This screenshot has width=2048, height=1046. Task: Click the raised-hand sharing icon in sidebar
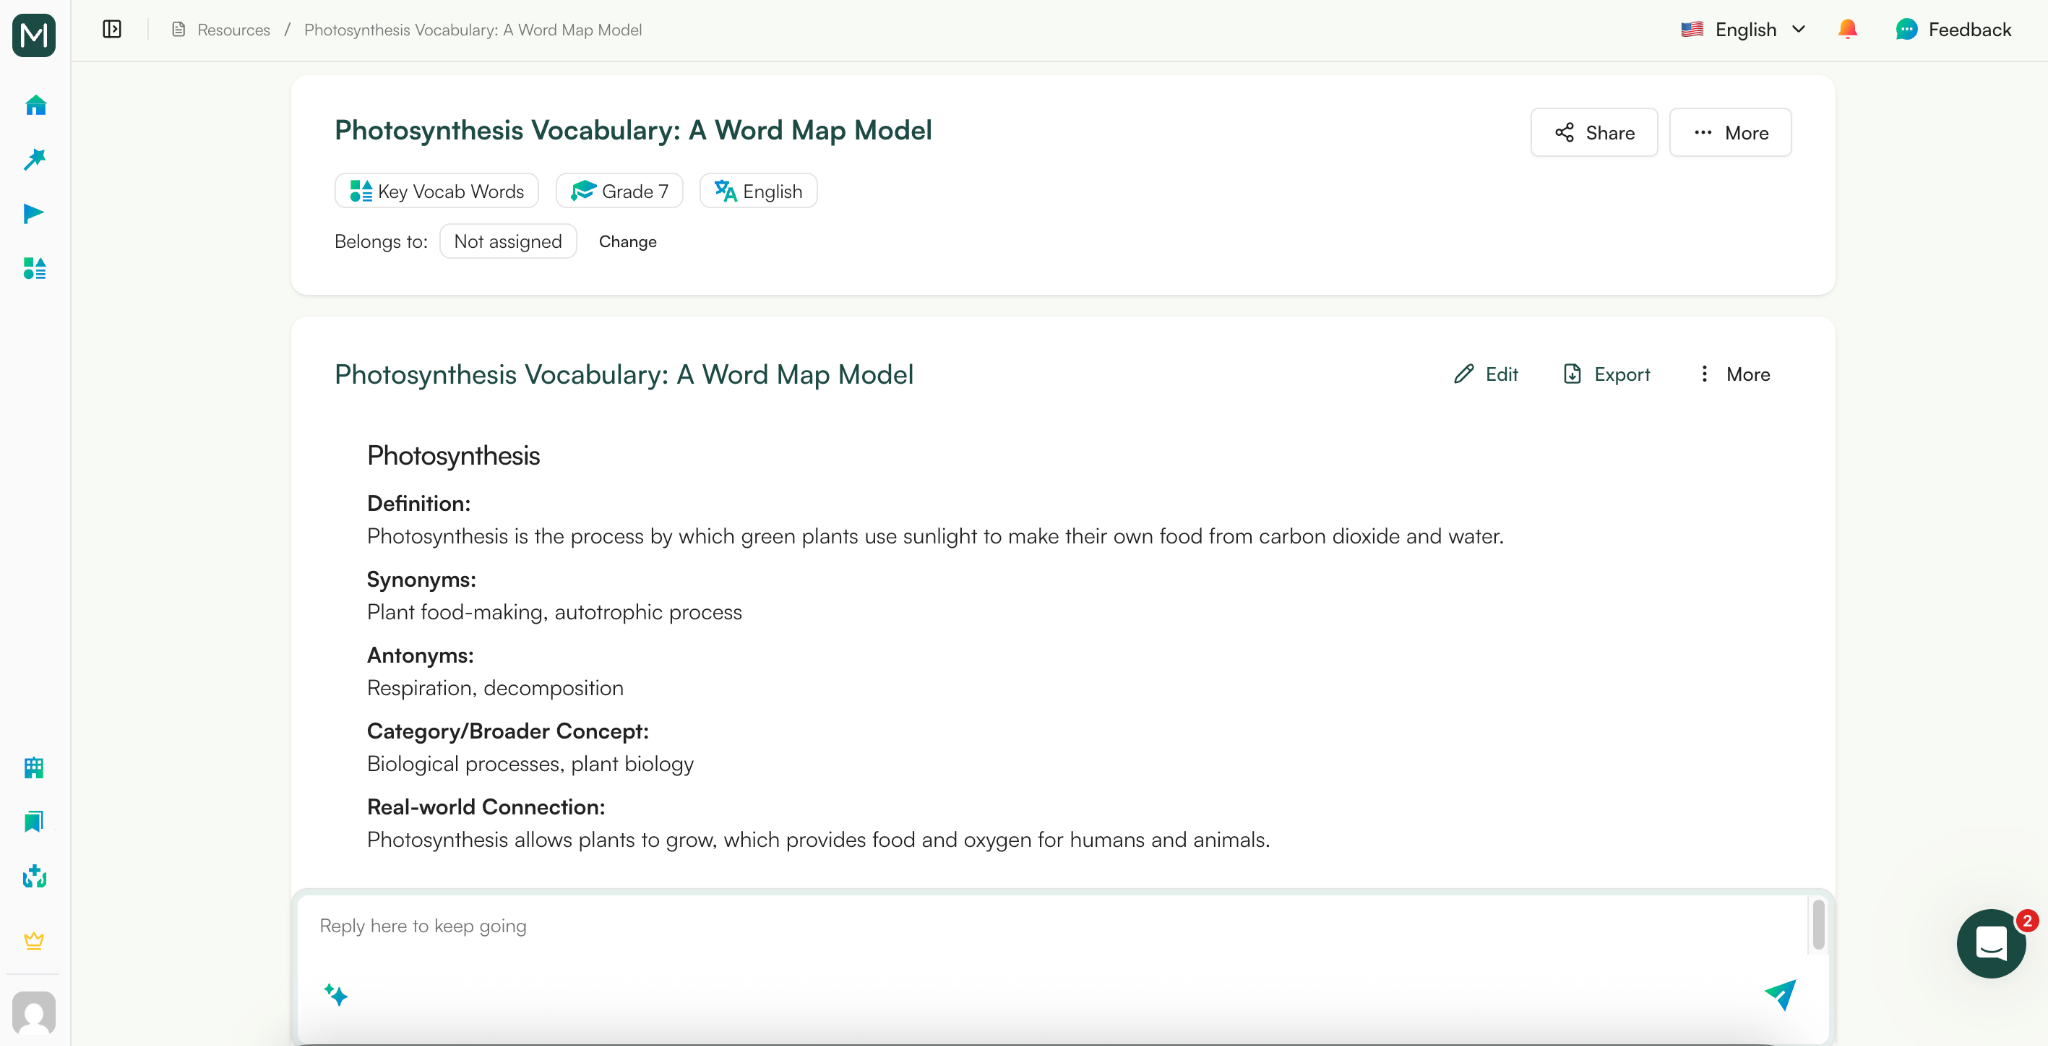[x=34, y=877]
